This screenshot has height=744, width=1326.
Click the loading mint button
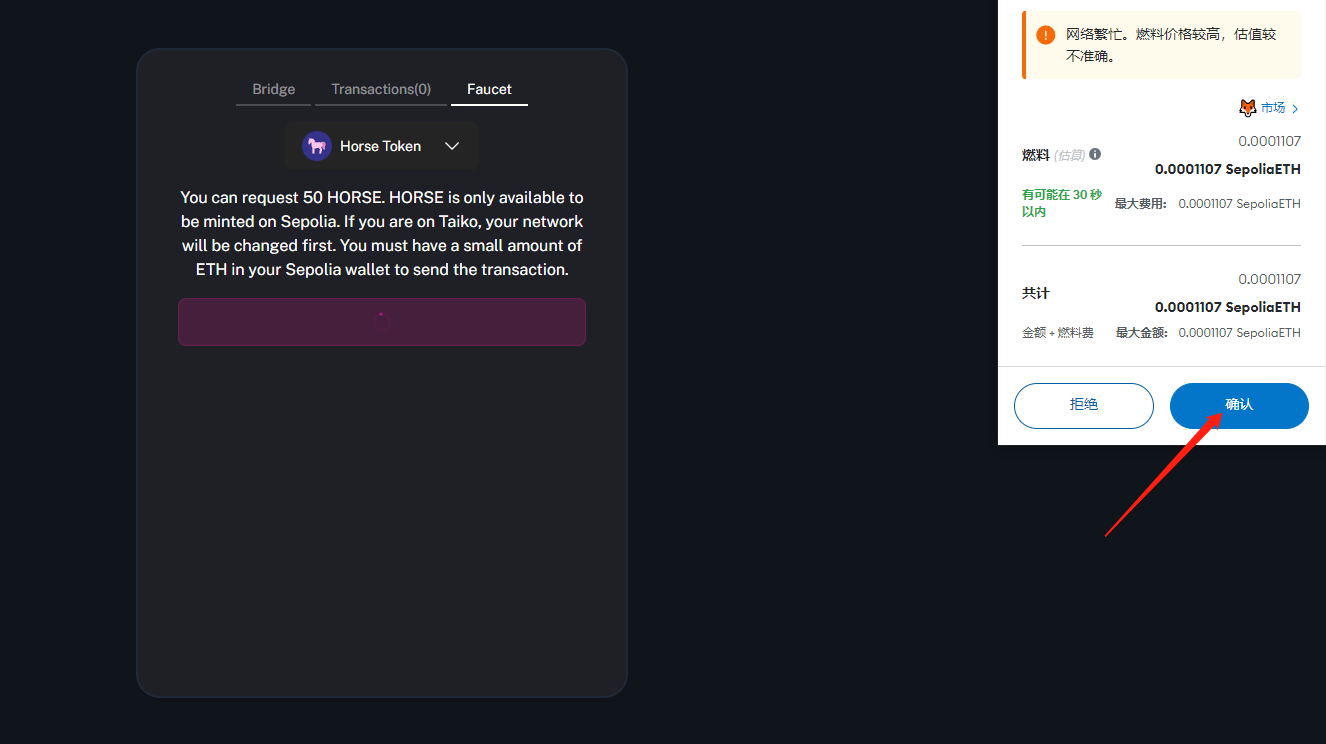pos(382,322)
